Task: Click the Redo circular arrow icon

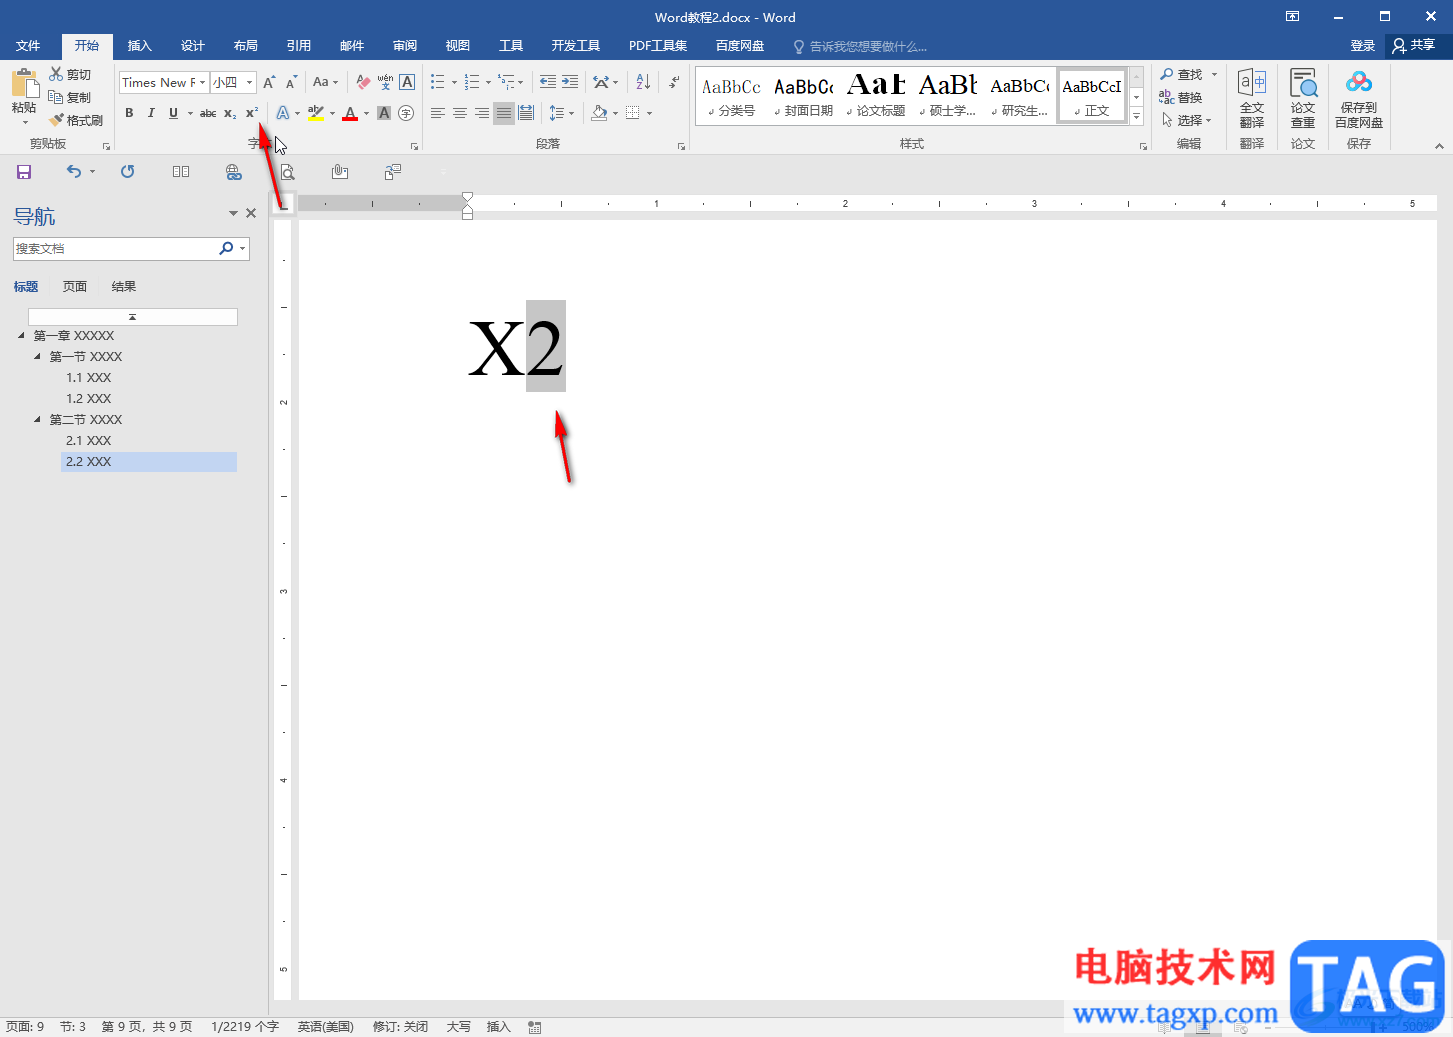Action: pos(127,172)
